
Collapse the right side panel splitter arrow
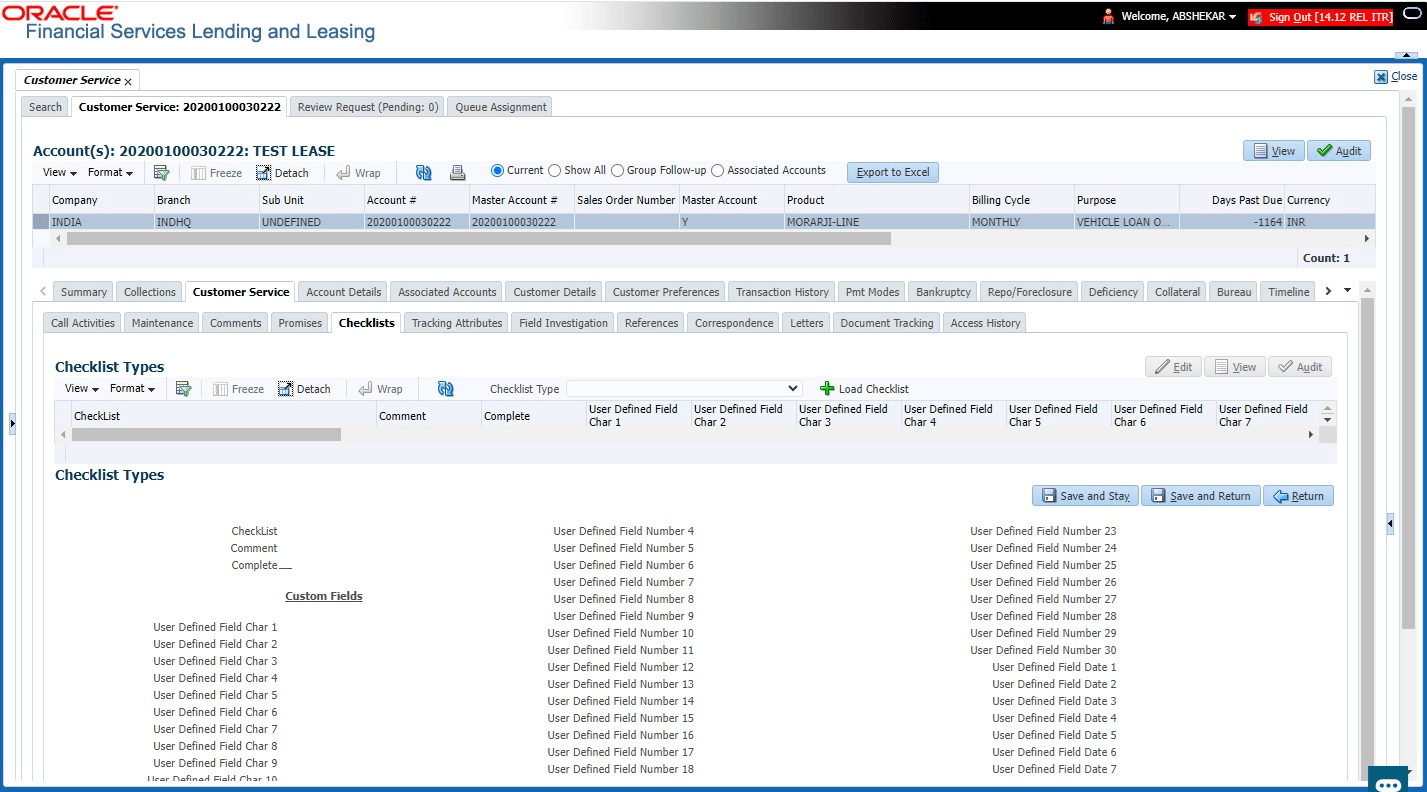click(1390, 523)
